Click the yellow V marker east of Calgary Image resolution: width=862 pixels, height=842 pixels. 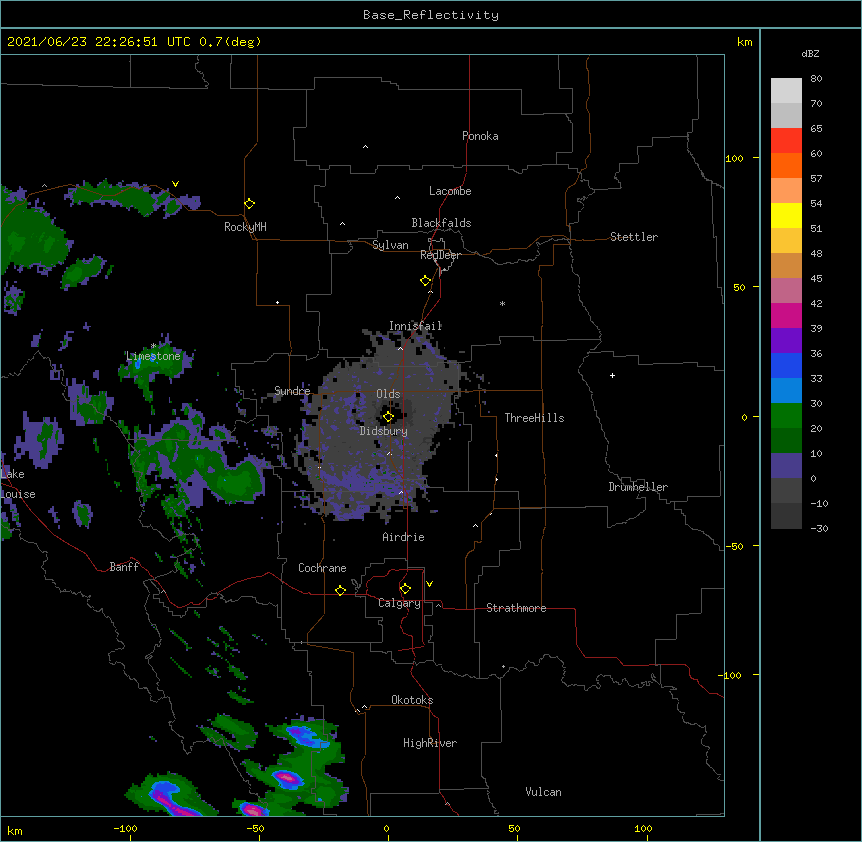[x=429, y=584]
